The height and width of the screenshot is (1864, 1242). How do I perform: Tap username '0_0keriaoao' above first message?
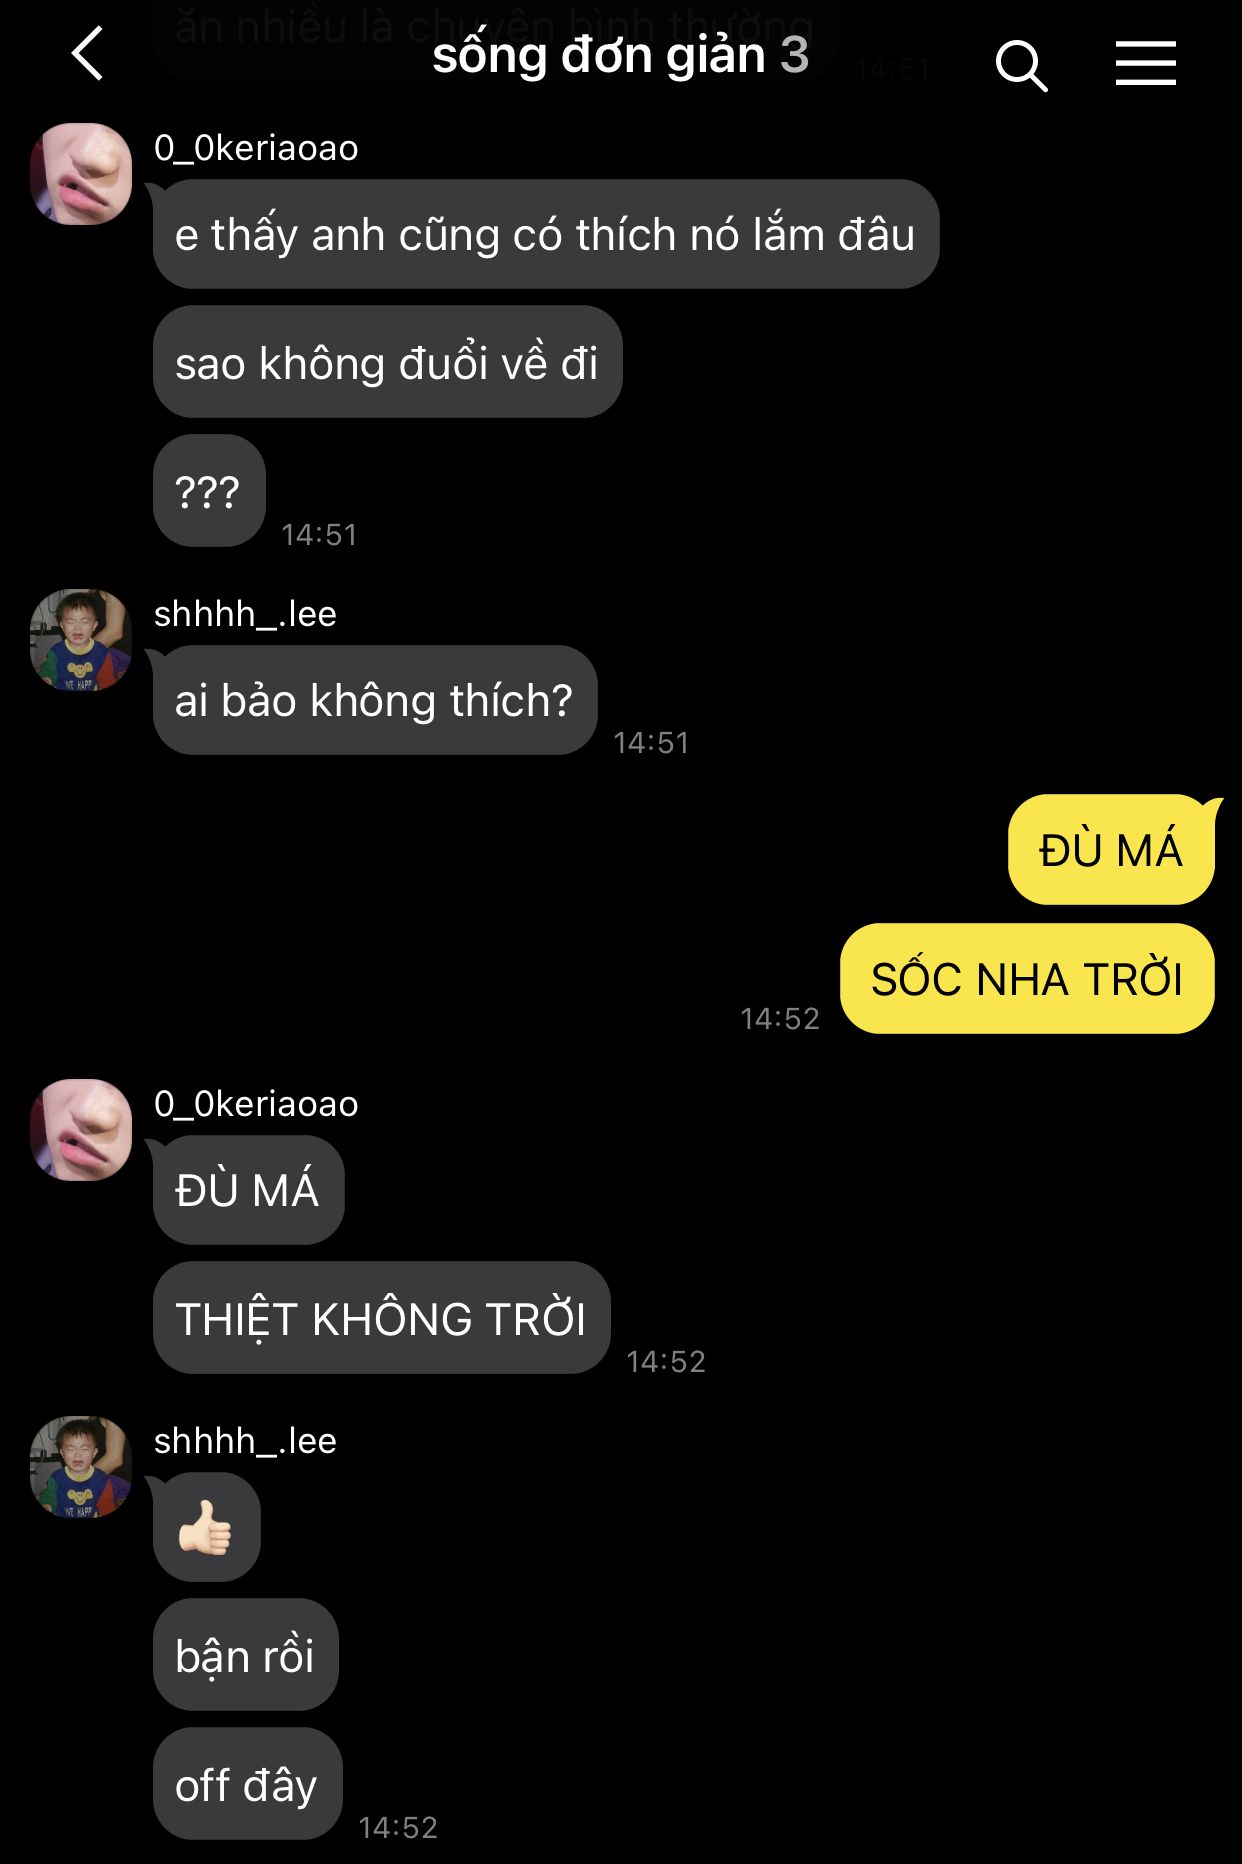(x=256, y=148)
